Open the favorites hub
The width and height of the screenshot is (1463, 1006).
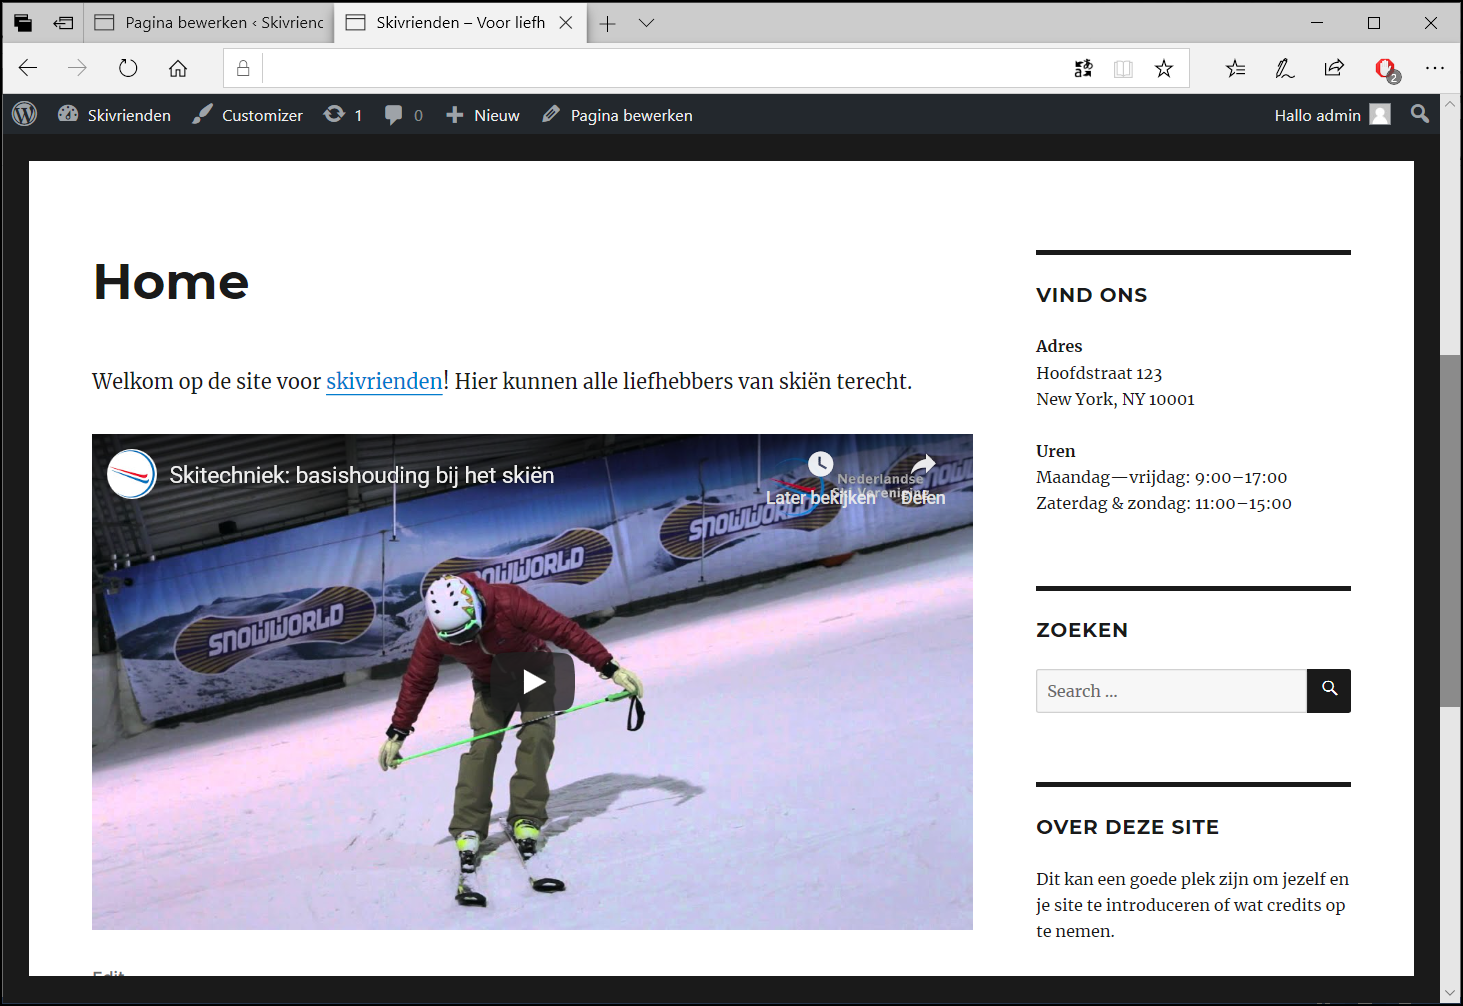pos(1236,68)
